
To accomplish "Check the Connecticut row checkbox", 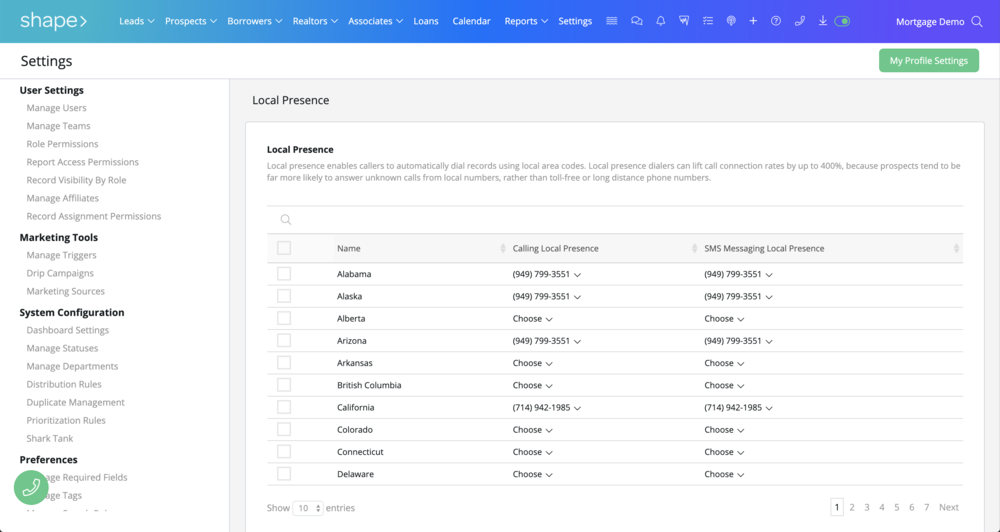I will tap(284, 452).
